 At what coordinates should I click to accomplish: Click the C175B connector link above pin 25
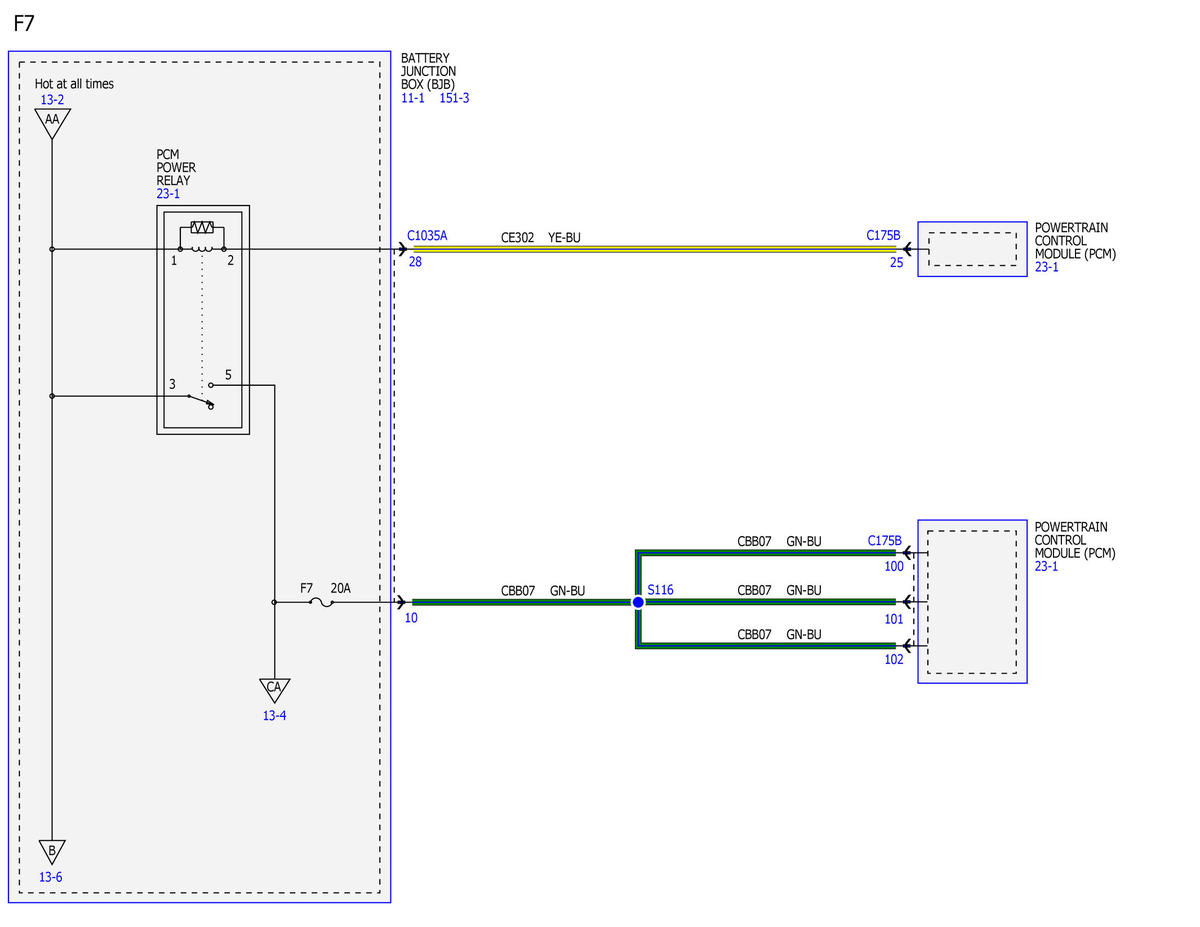(883, 236)
